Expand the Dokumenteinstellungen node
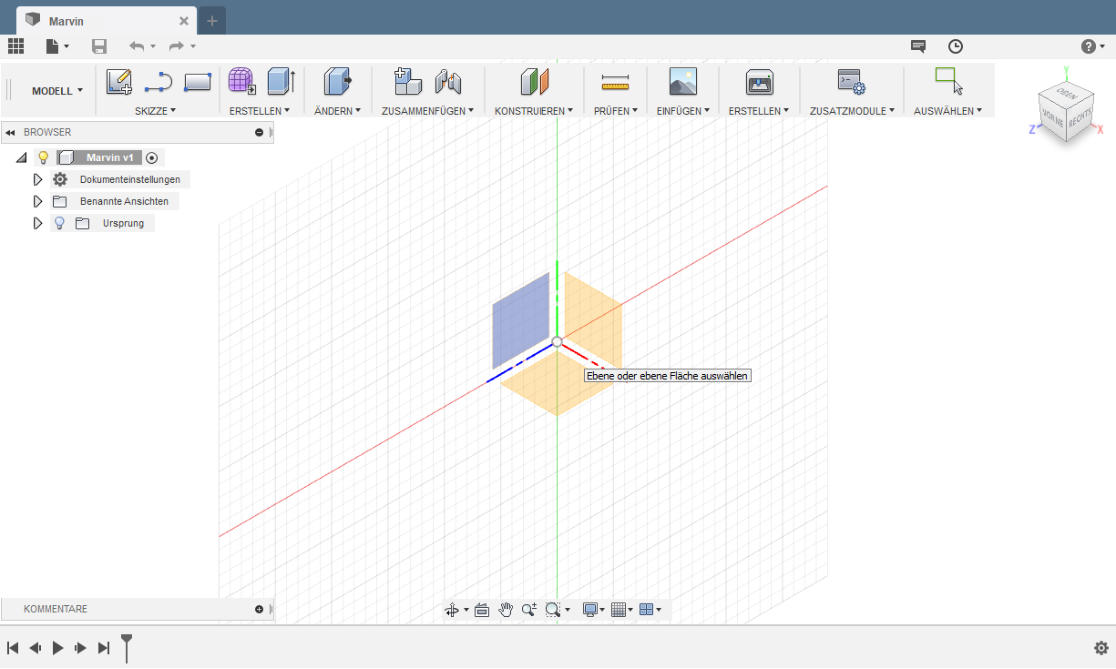 (38, 179)
